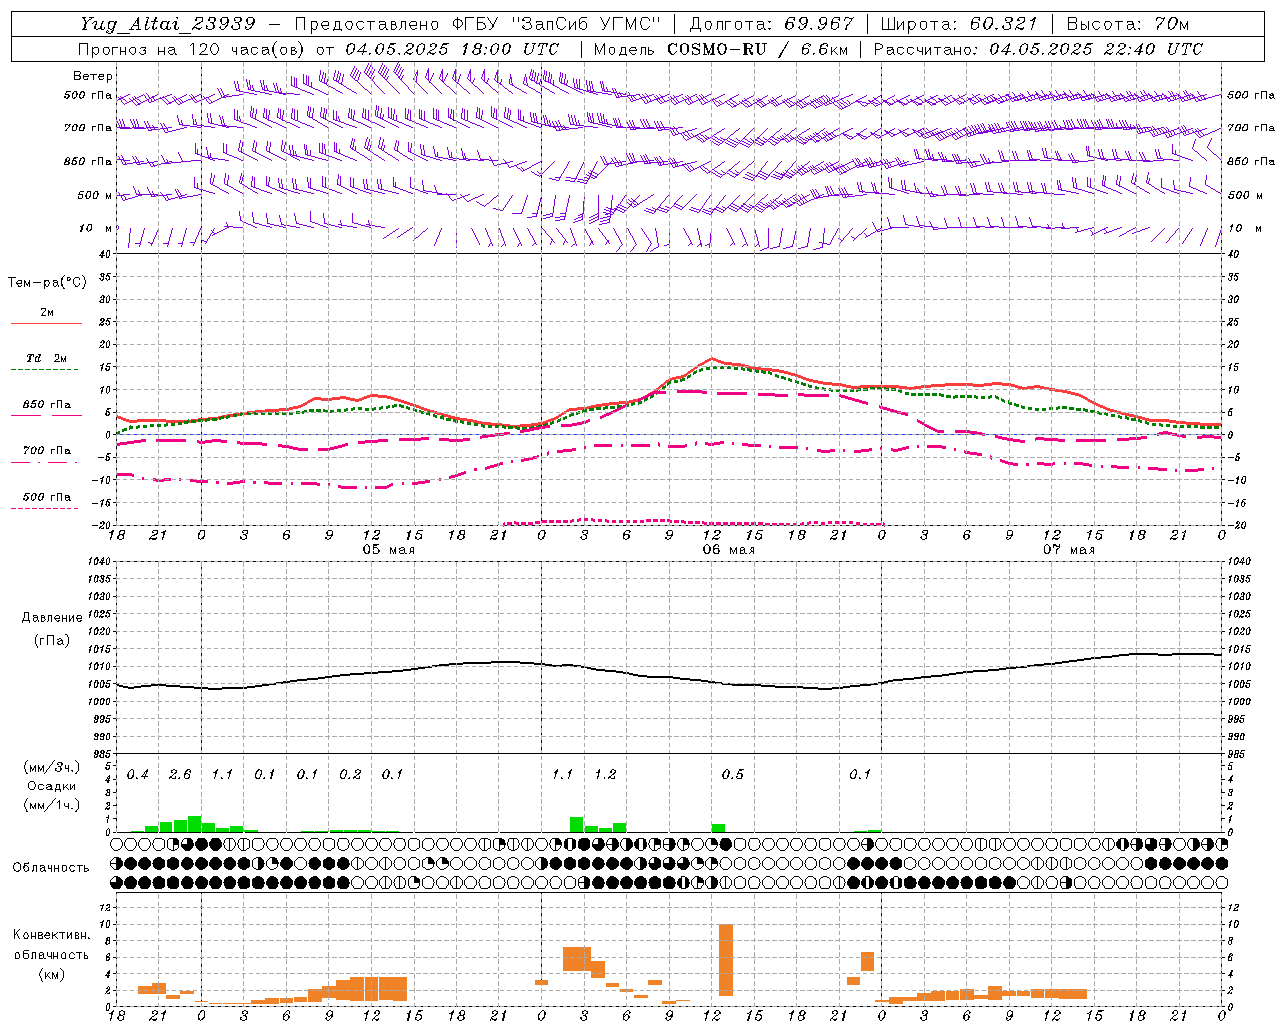Click the green precipitation bar below value '0.5'
The height and width of the screenshot is (1024, 1280).
pyautogui.click(x=718, y=828)
